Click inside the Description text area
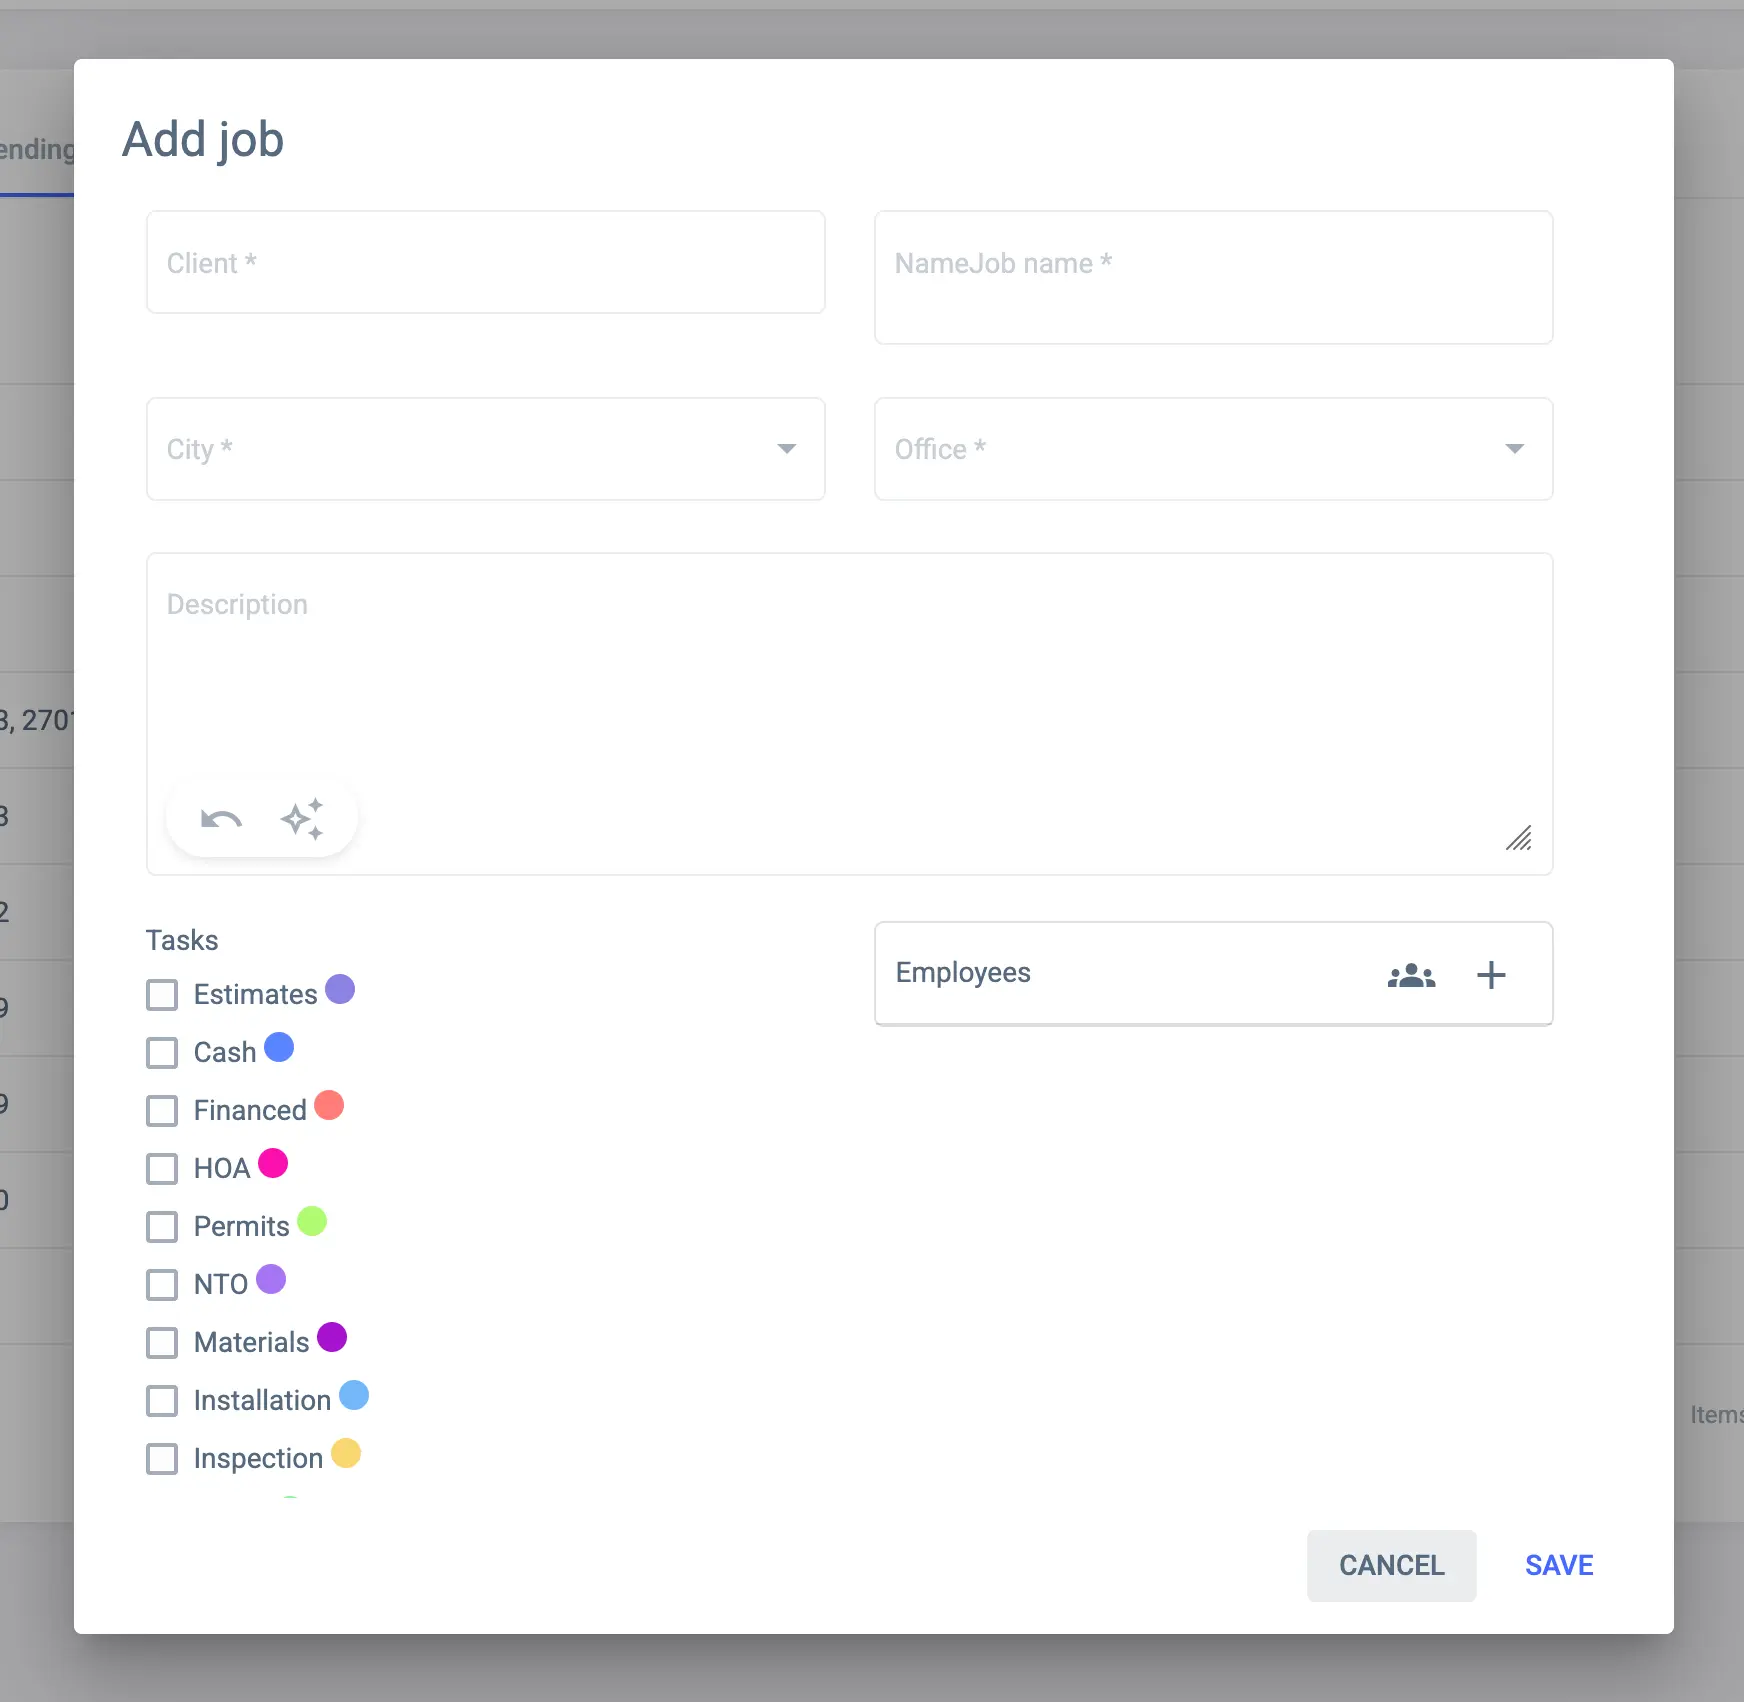The height and width of the screenshot is (1702, 1744). point(849,680)
